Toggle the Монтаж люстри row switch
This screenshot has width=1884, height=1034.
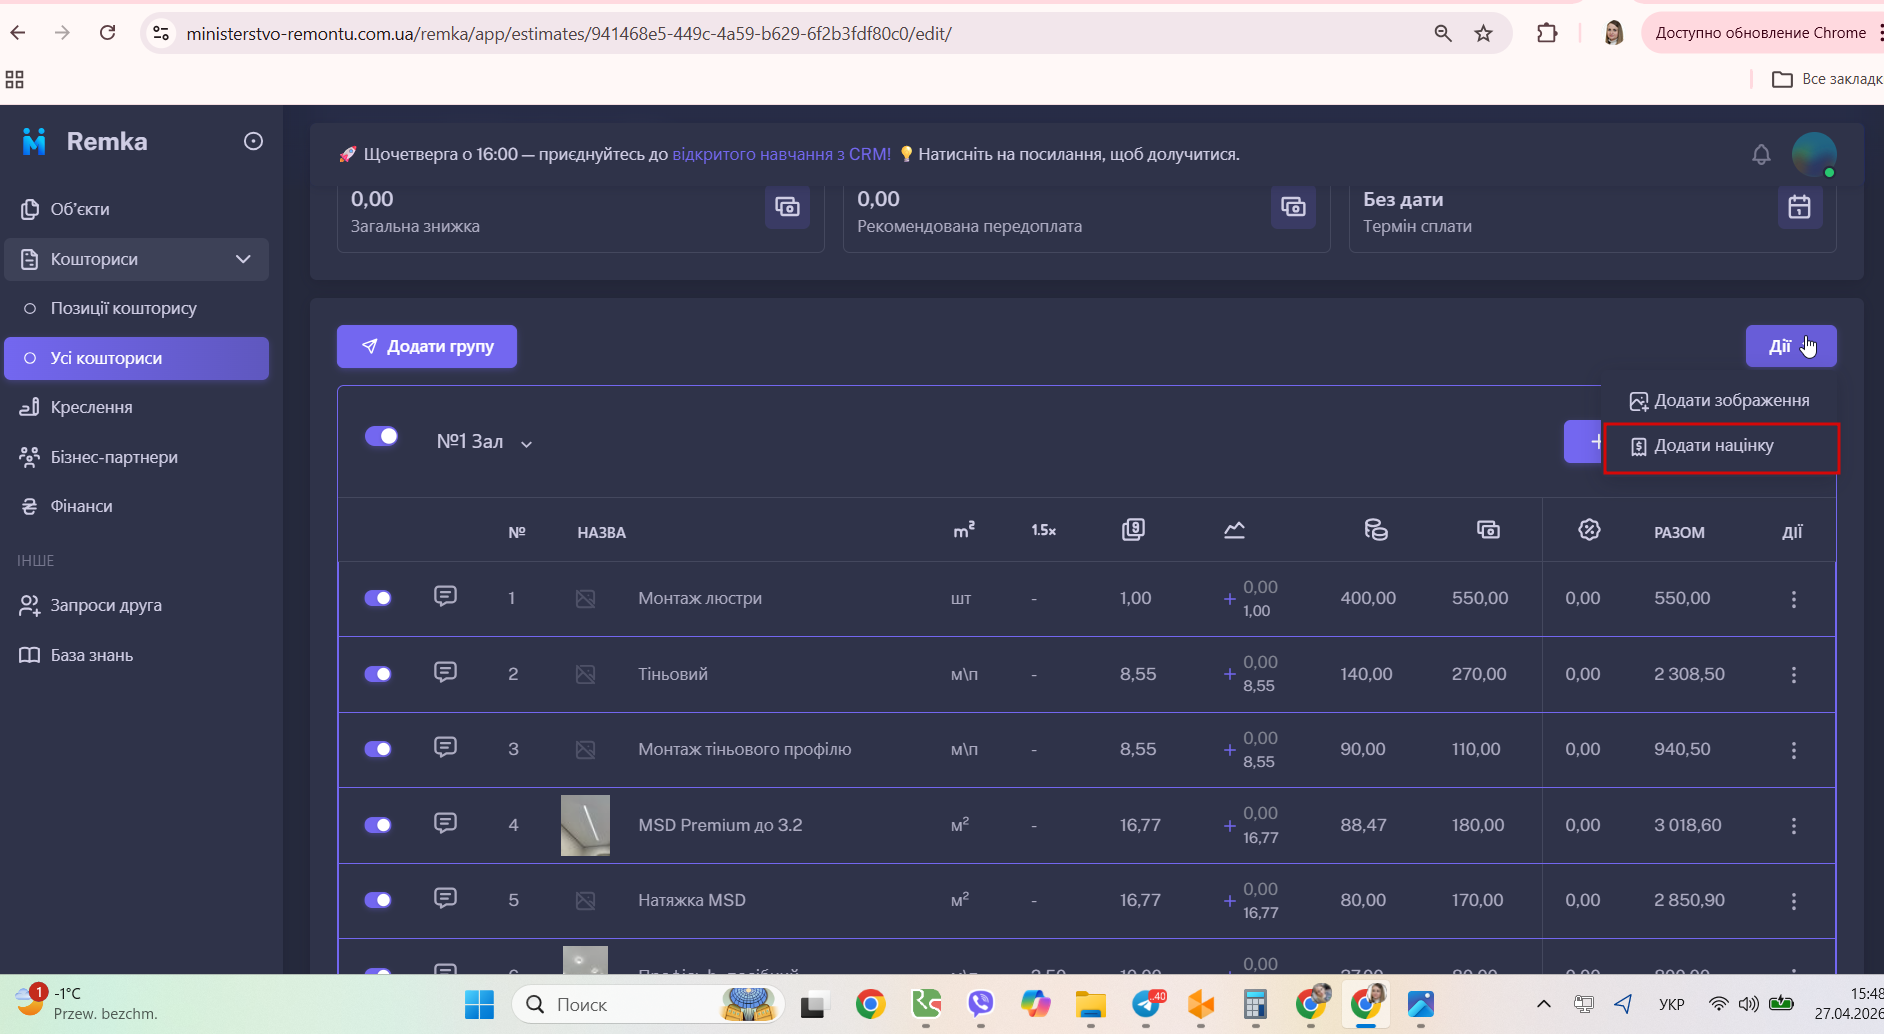pyautogui.click(x=378, y=598)
